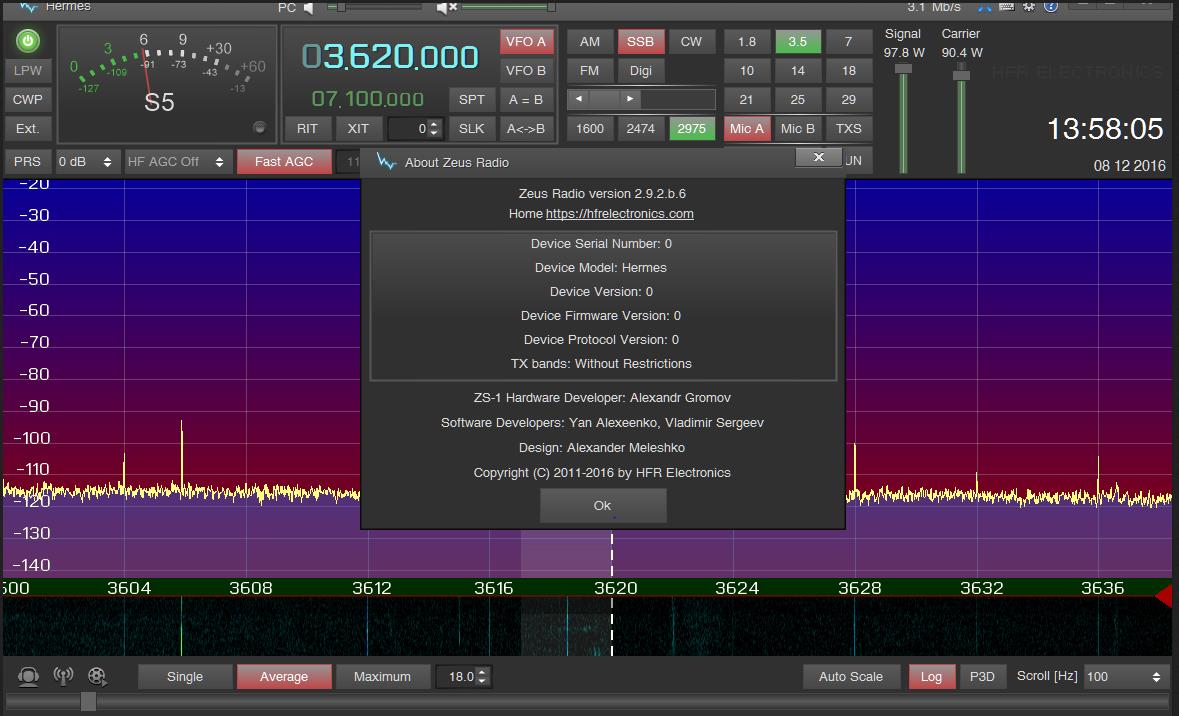Toggle RIT offset
Viewport: 1179px width, 716px height.
coord(307,129)
